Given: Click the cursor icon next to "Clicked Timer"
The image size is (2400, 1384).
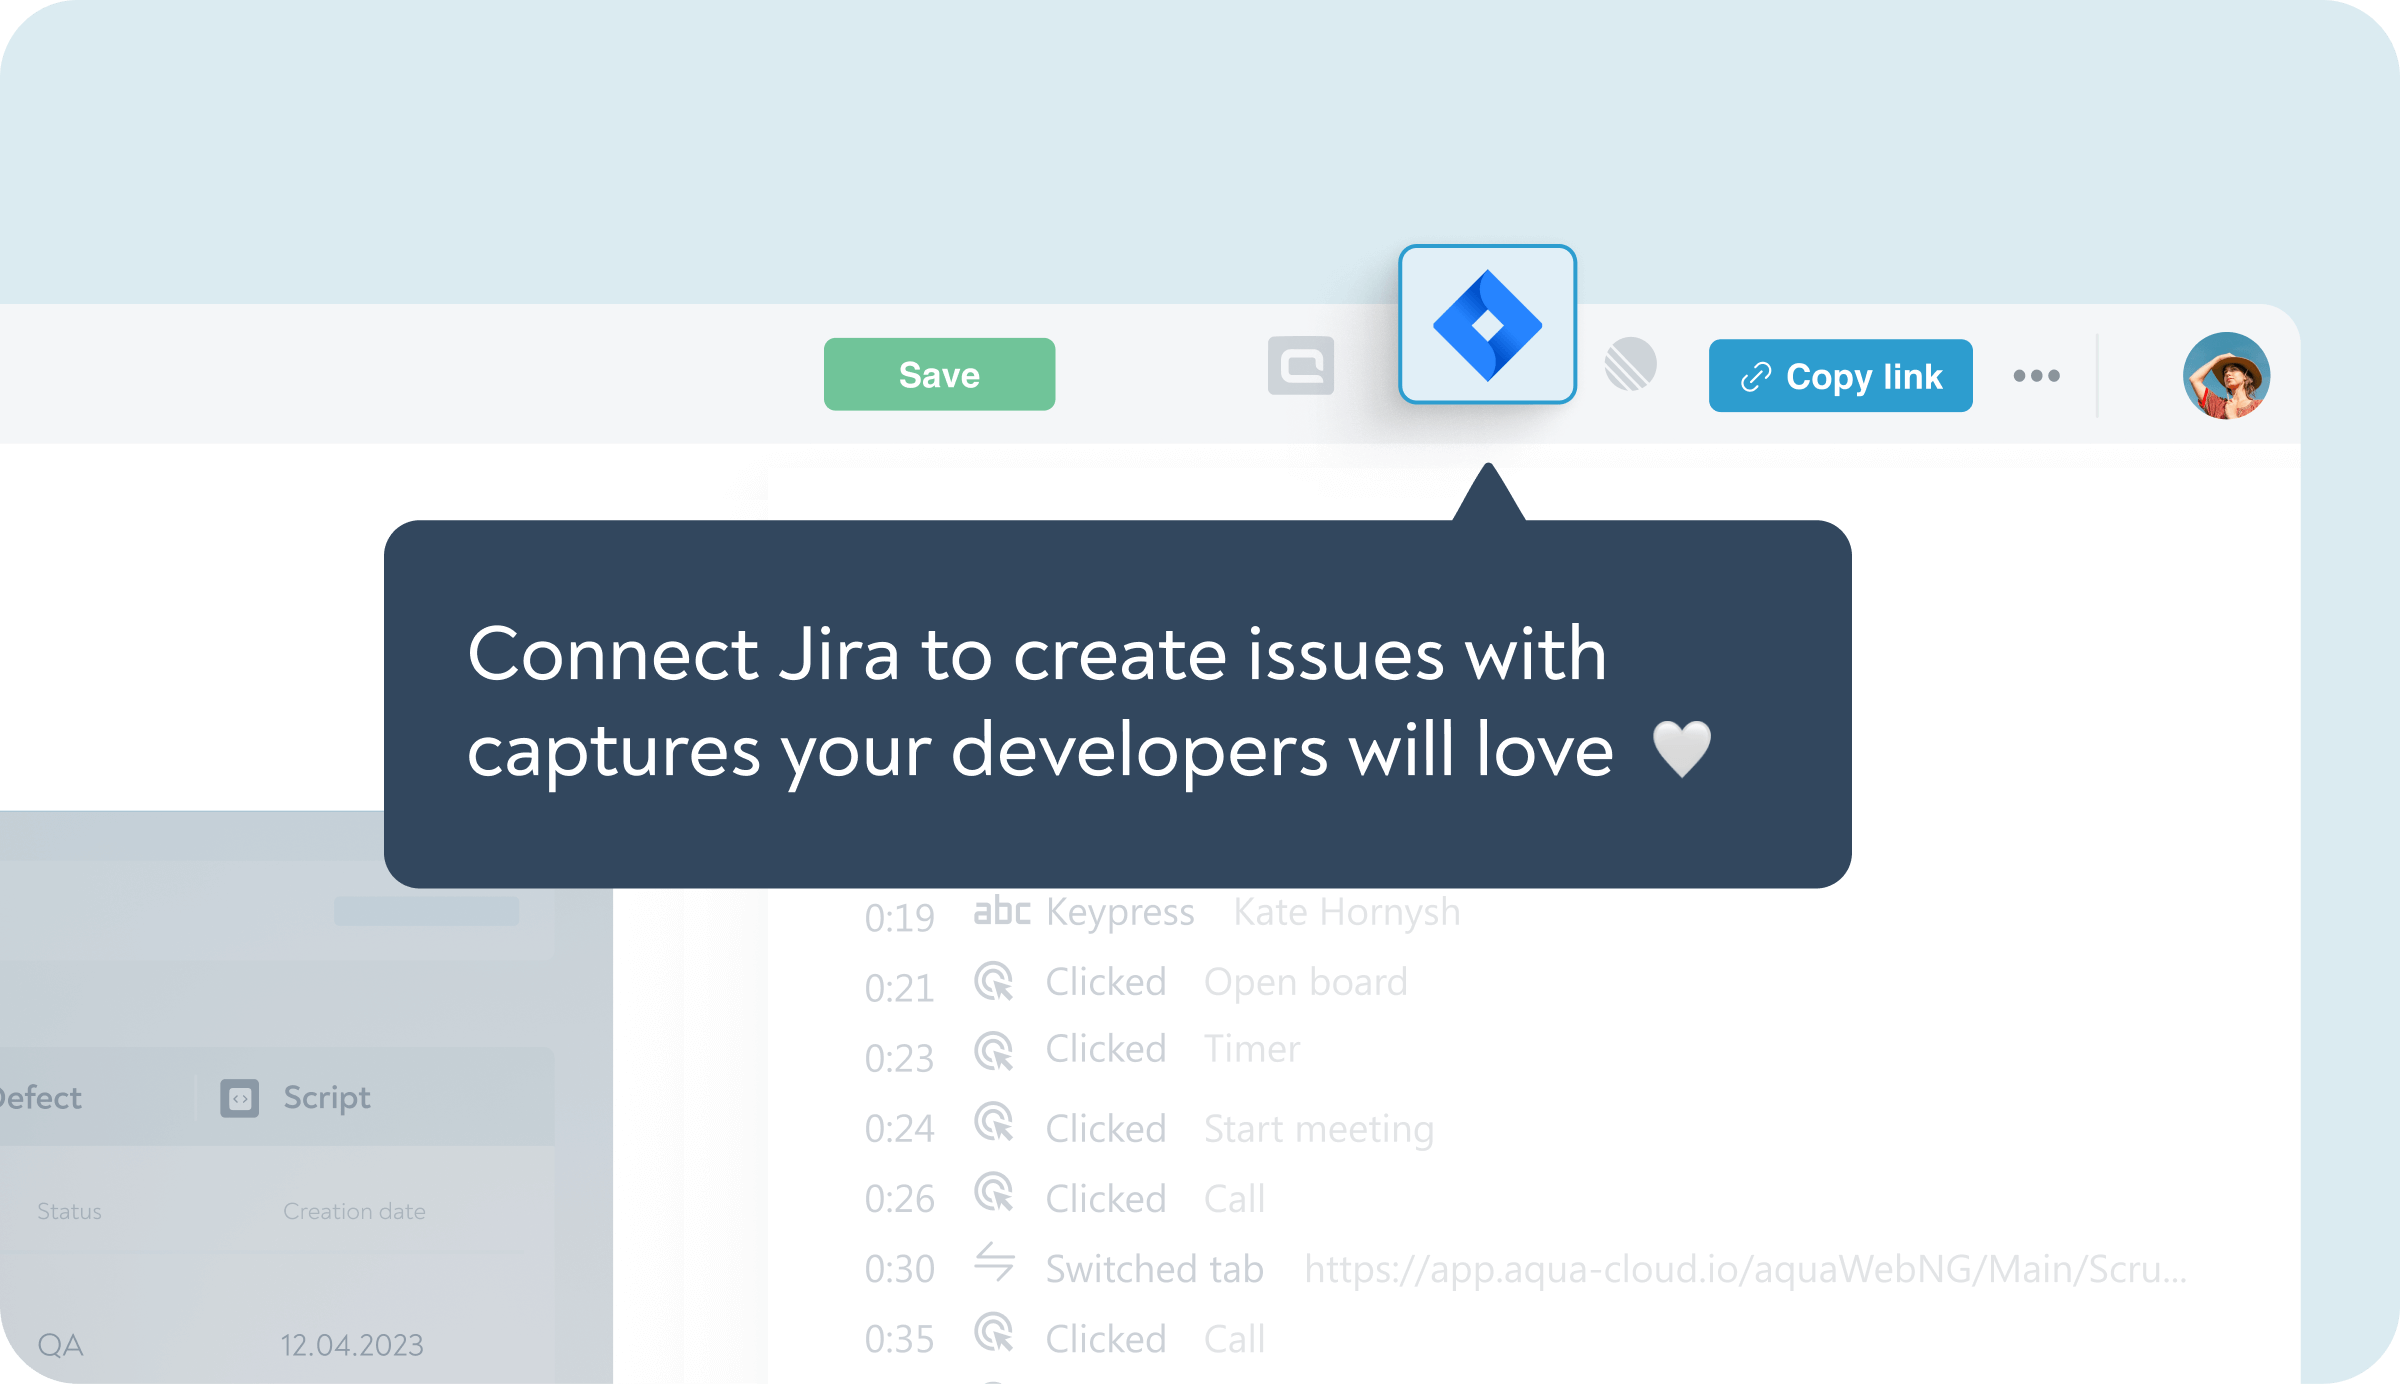Looking at the screenshot, I should pyautogui.click(x=993, y=1051).
